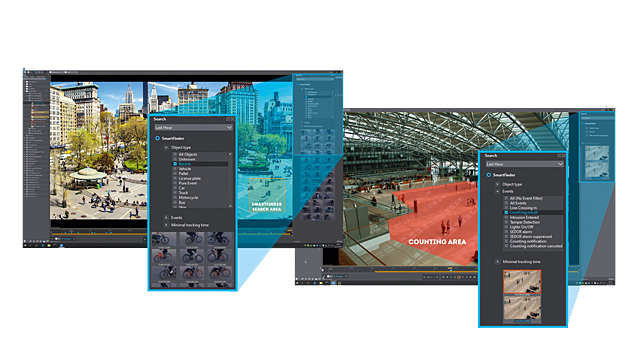Open Last Hour dropdown in bicycle Search panel
Viewport: 640px width, 360px height.
pos(193,128)
